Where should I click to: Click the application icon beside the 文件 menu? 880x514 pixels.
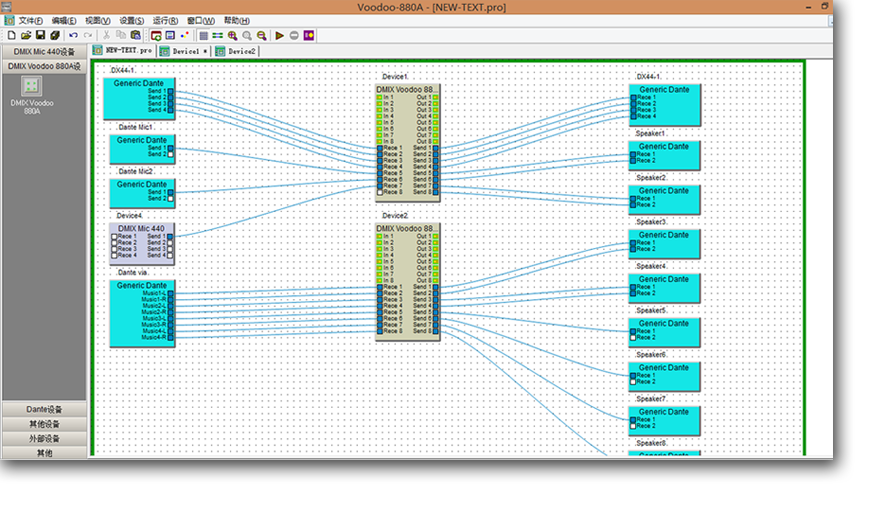[x=10, y=20]
